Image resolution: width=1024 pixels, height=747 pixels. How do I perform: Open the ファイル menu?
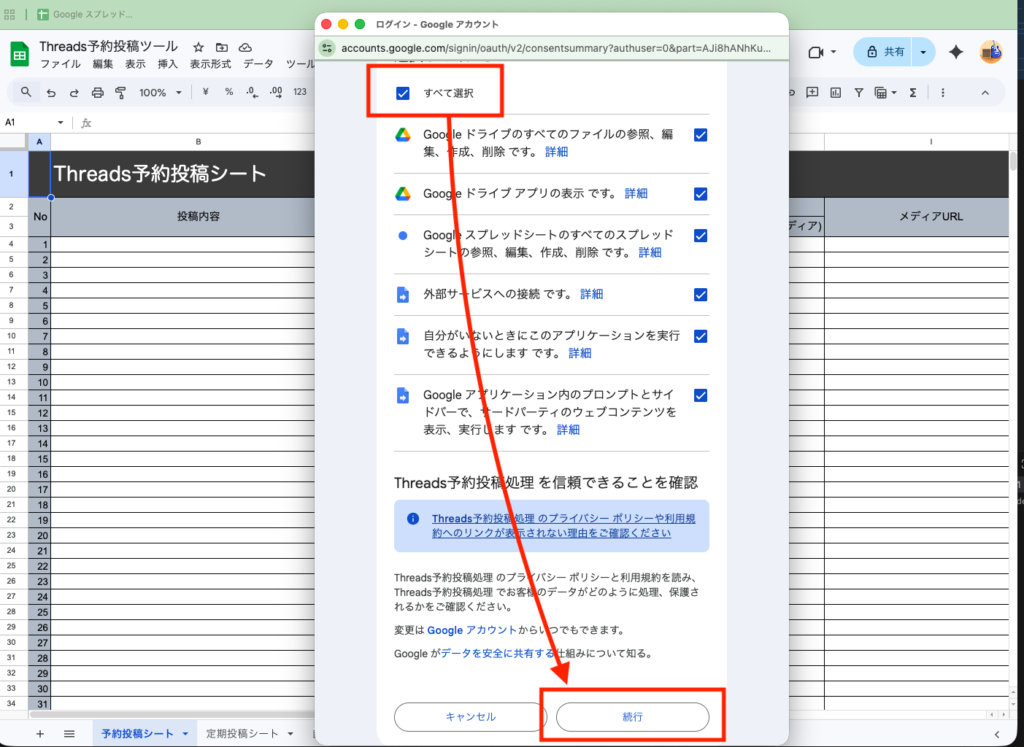(x=60, y=64)
